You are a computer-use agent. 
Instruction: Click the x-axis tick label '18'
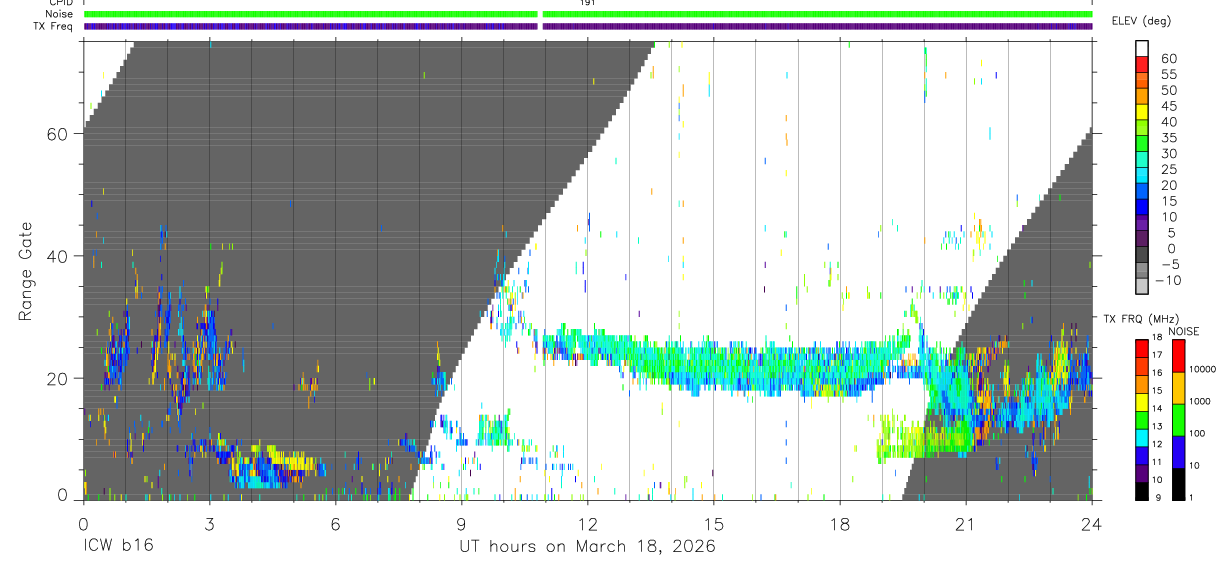pyautogui.click(x=840, y=523)
